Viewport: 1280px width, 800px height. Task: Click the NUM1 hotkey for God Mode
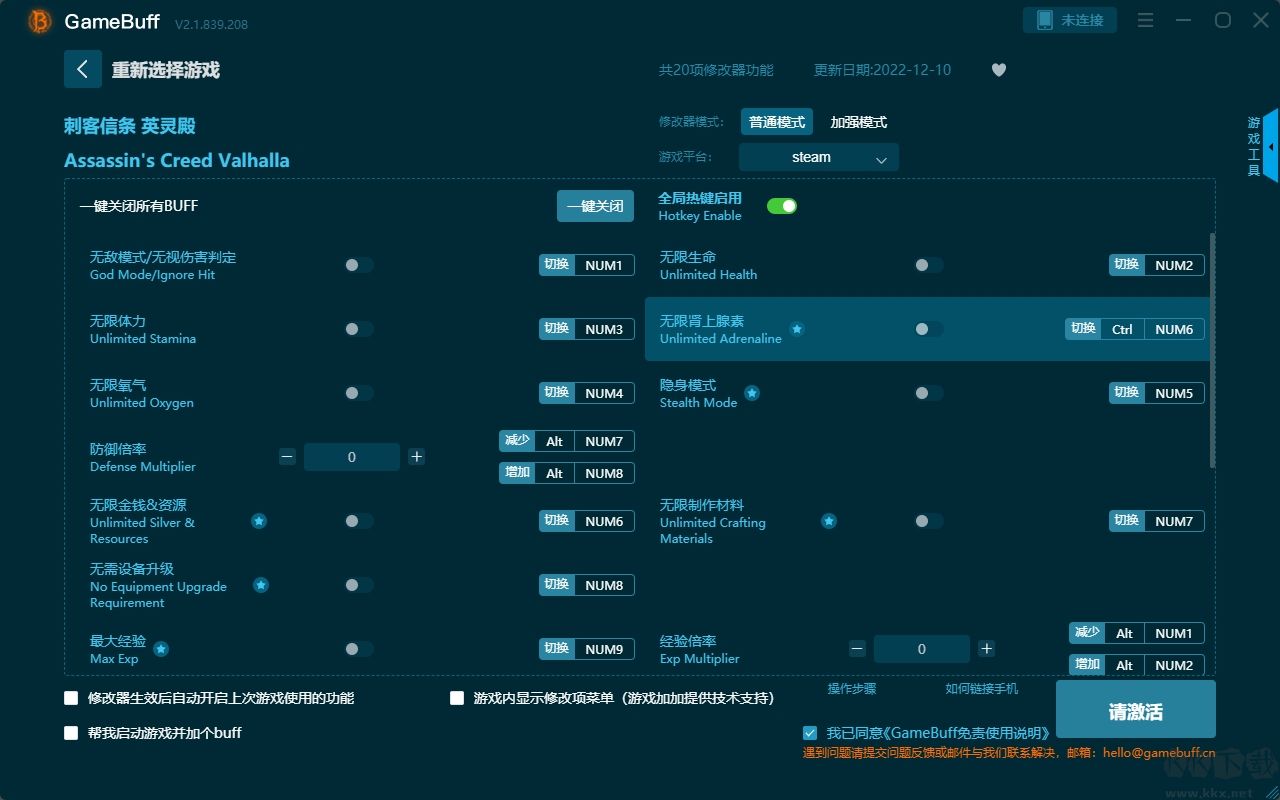[587, 265]
